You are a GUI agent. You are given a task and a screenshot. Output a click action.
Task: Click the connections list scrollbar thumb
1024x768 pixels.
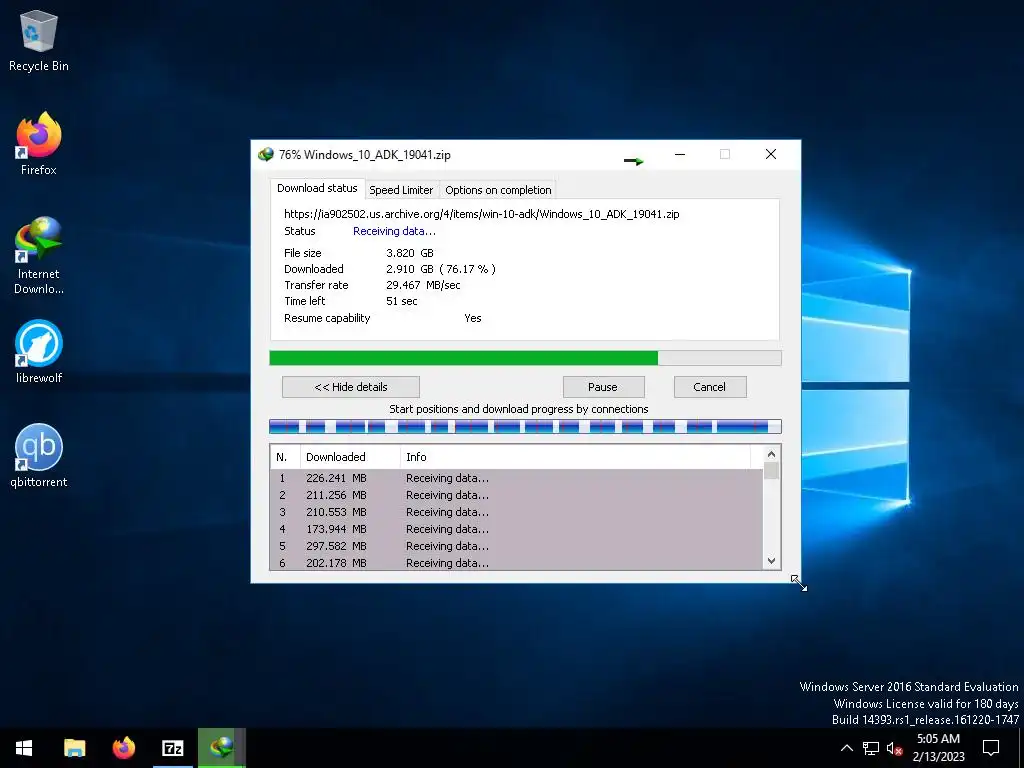pos(771,471)
